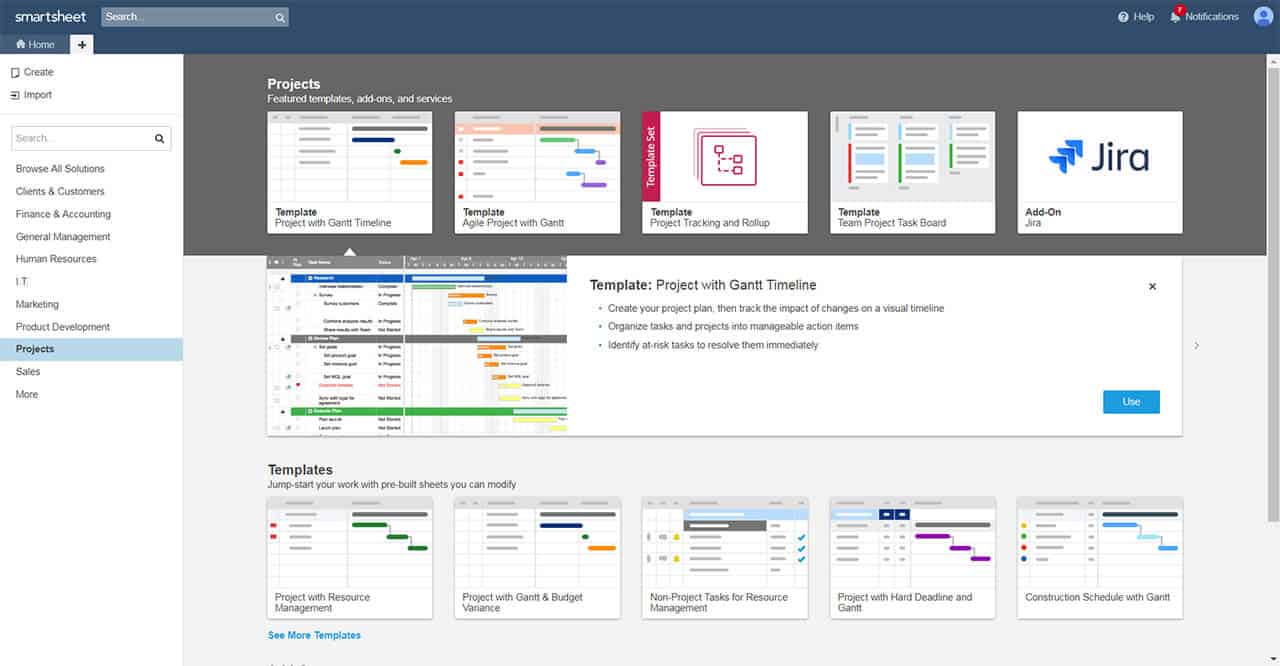This screenshot has height=666, width=1280.
Task: Click the user account avatar icon
Action: 1263,16
